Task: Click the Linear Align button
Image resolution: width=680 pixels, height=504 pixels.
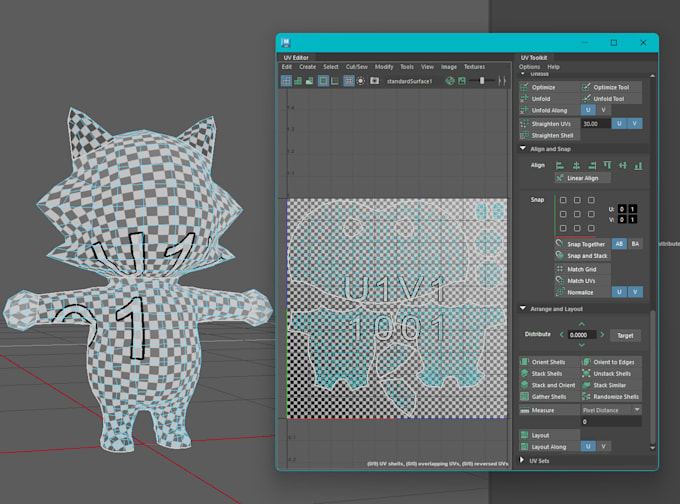Action: coord(582,178)
